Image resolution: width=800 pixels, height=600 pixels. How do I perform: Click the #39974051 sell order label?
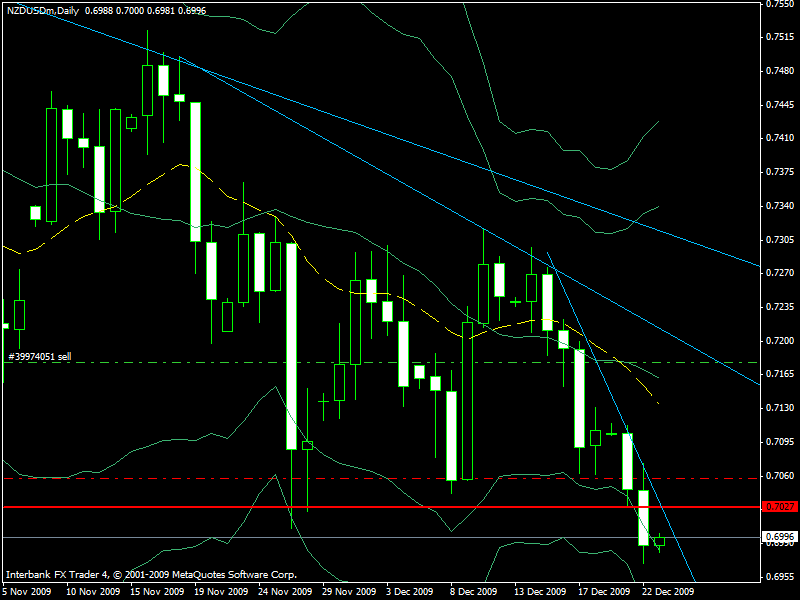click(x=39, y=356)
